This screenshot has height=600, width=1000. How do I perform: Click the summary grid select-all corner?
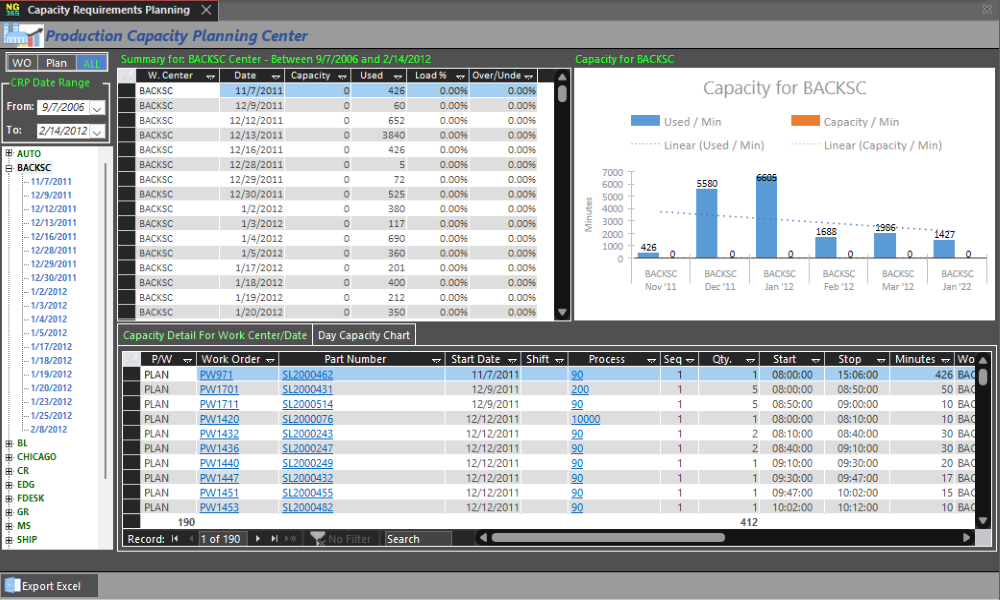coord(127,75)
